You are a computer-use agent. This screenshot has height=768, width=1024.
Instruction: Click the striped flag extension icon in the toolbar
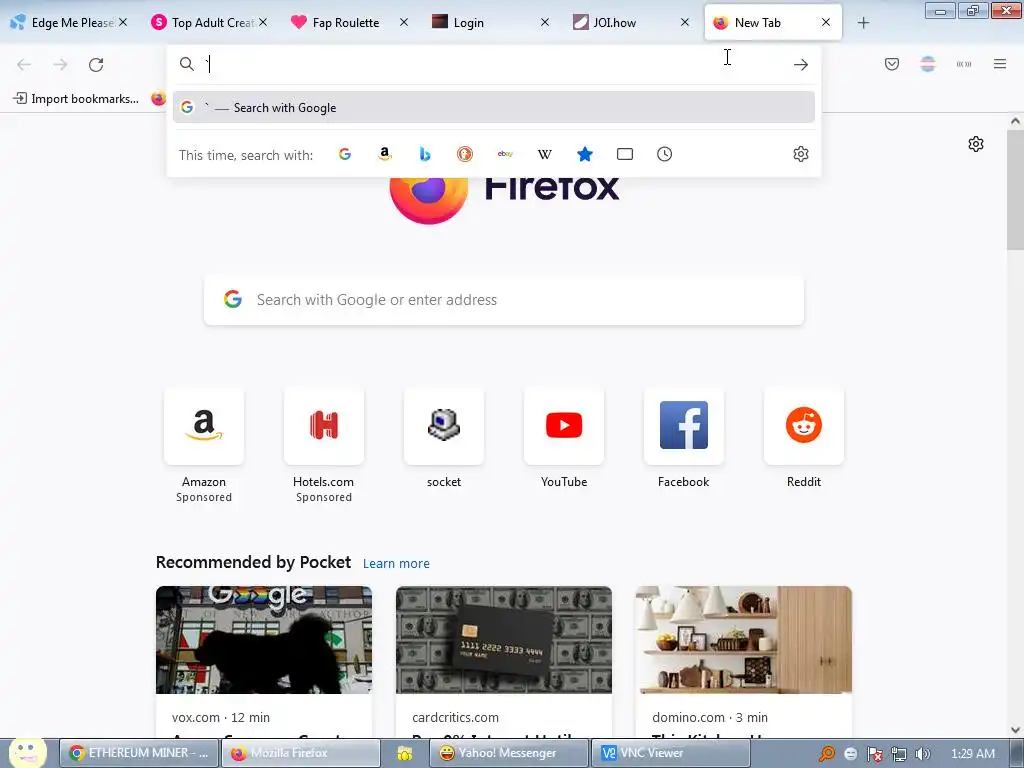[x=928, y=64]
